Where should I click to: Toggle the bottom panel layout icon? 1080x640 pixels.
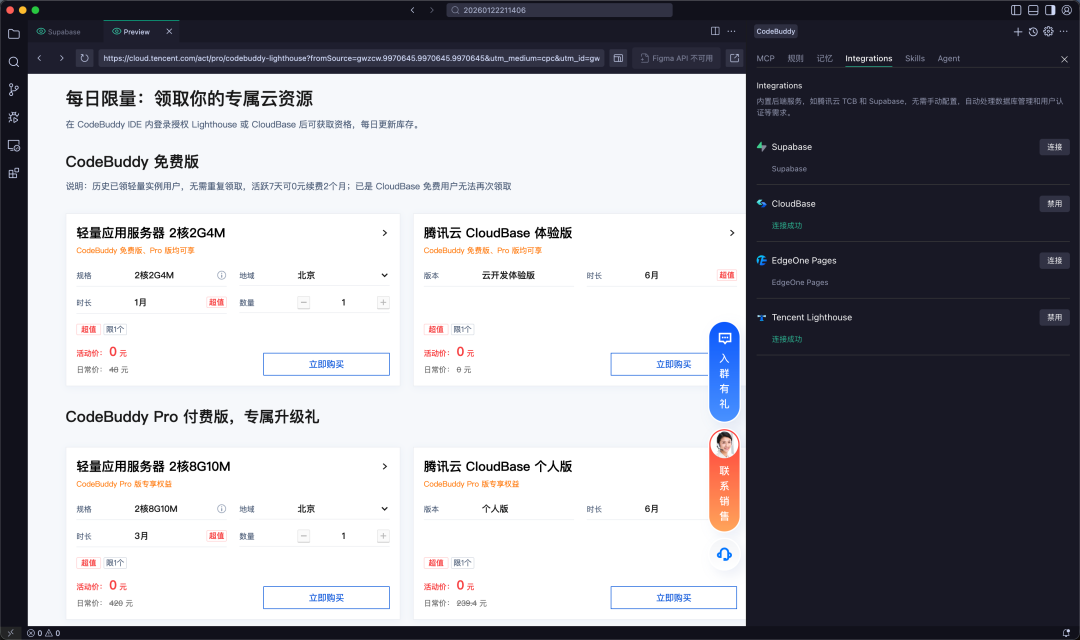(1031, 9)
